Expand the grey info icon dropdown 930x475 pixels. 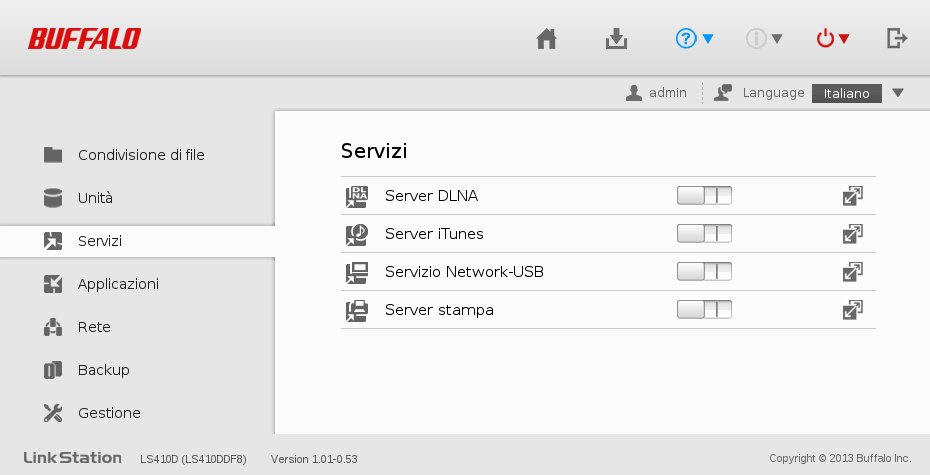764,39
